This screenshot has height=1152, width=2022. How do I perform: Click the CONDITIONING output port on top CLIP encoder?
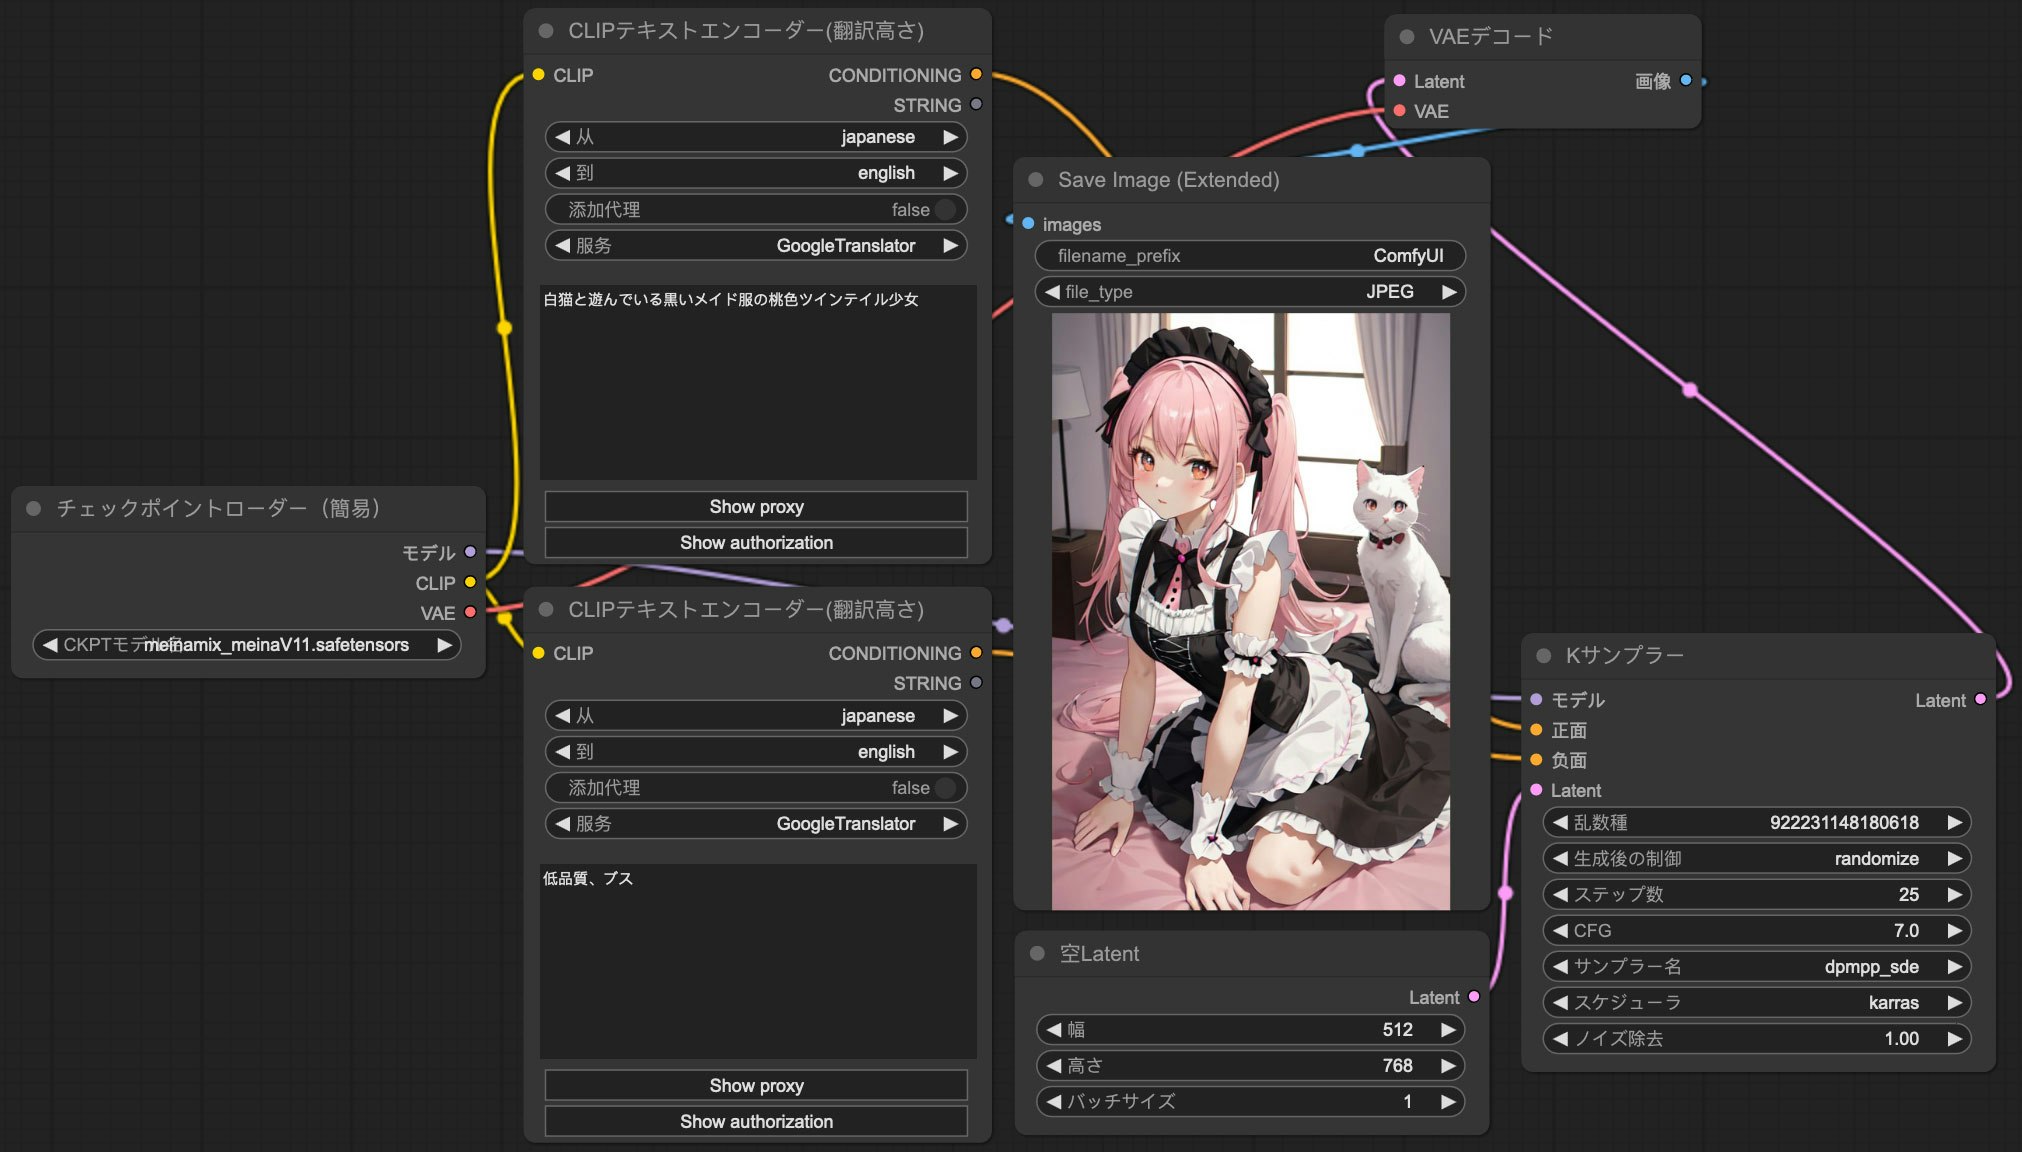click(977, 74)
